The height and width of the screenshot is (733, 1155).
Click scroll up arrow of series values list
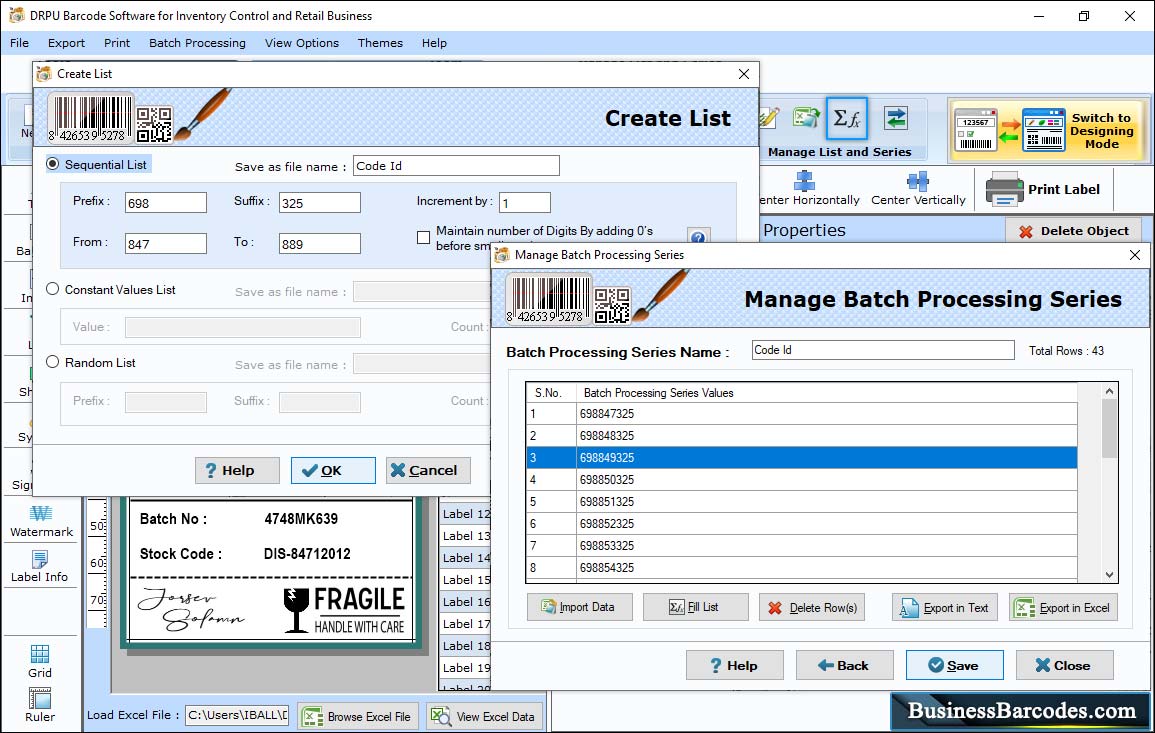[1109, 392]
